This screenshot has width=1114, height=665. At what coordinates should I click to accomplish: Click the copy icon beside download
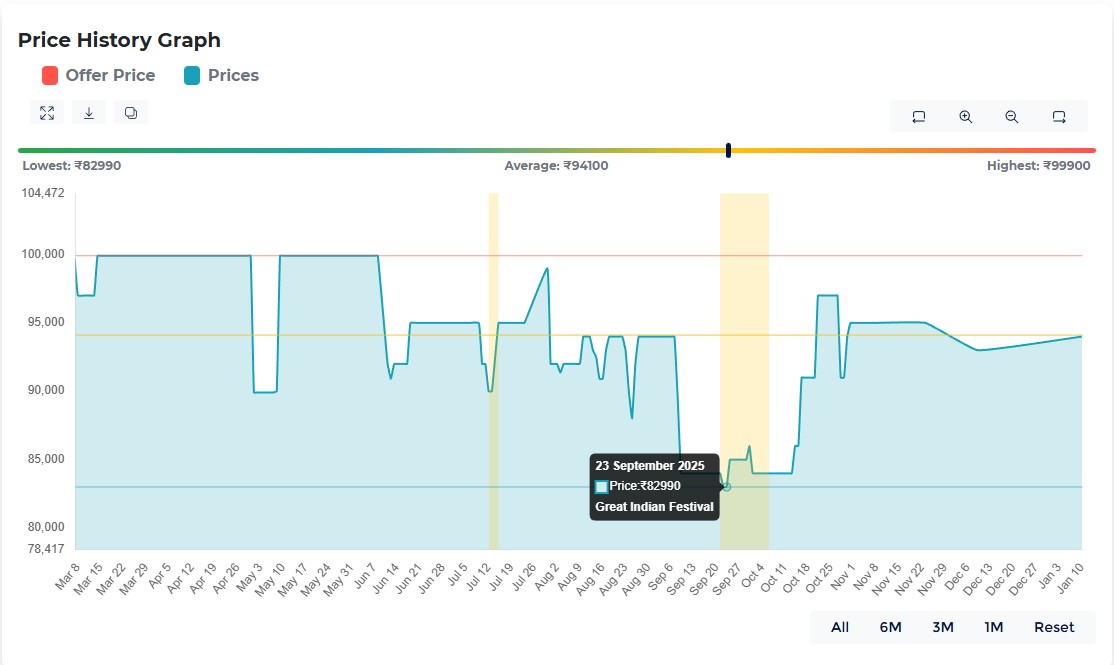pos(131,113)
